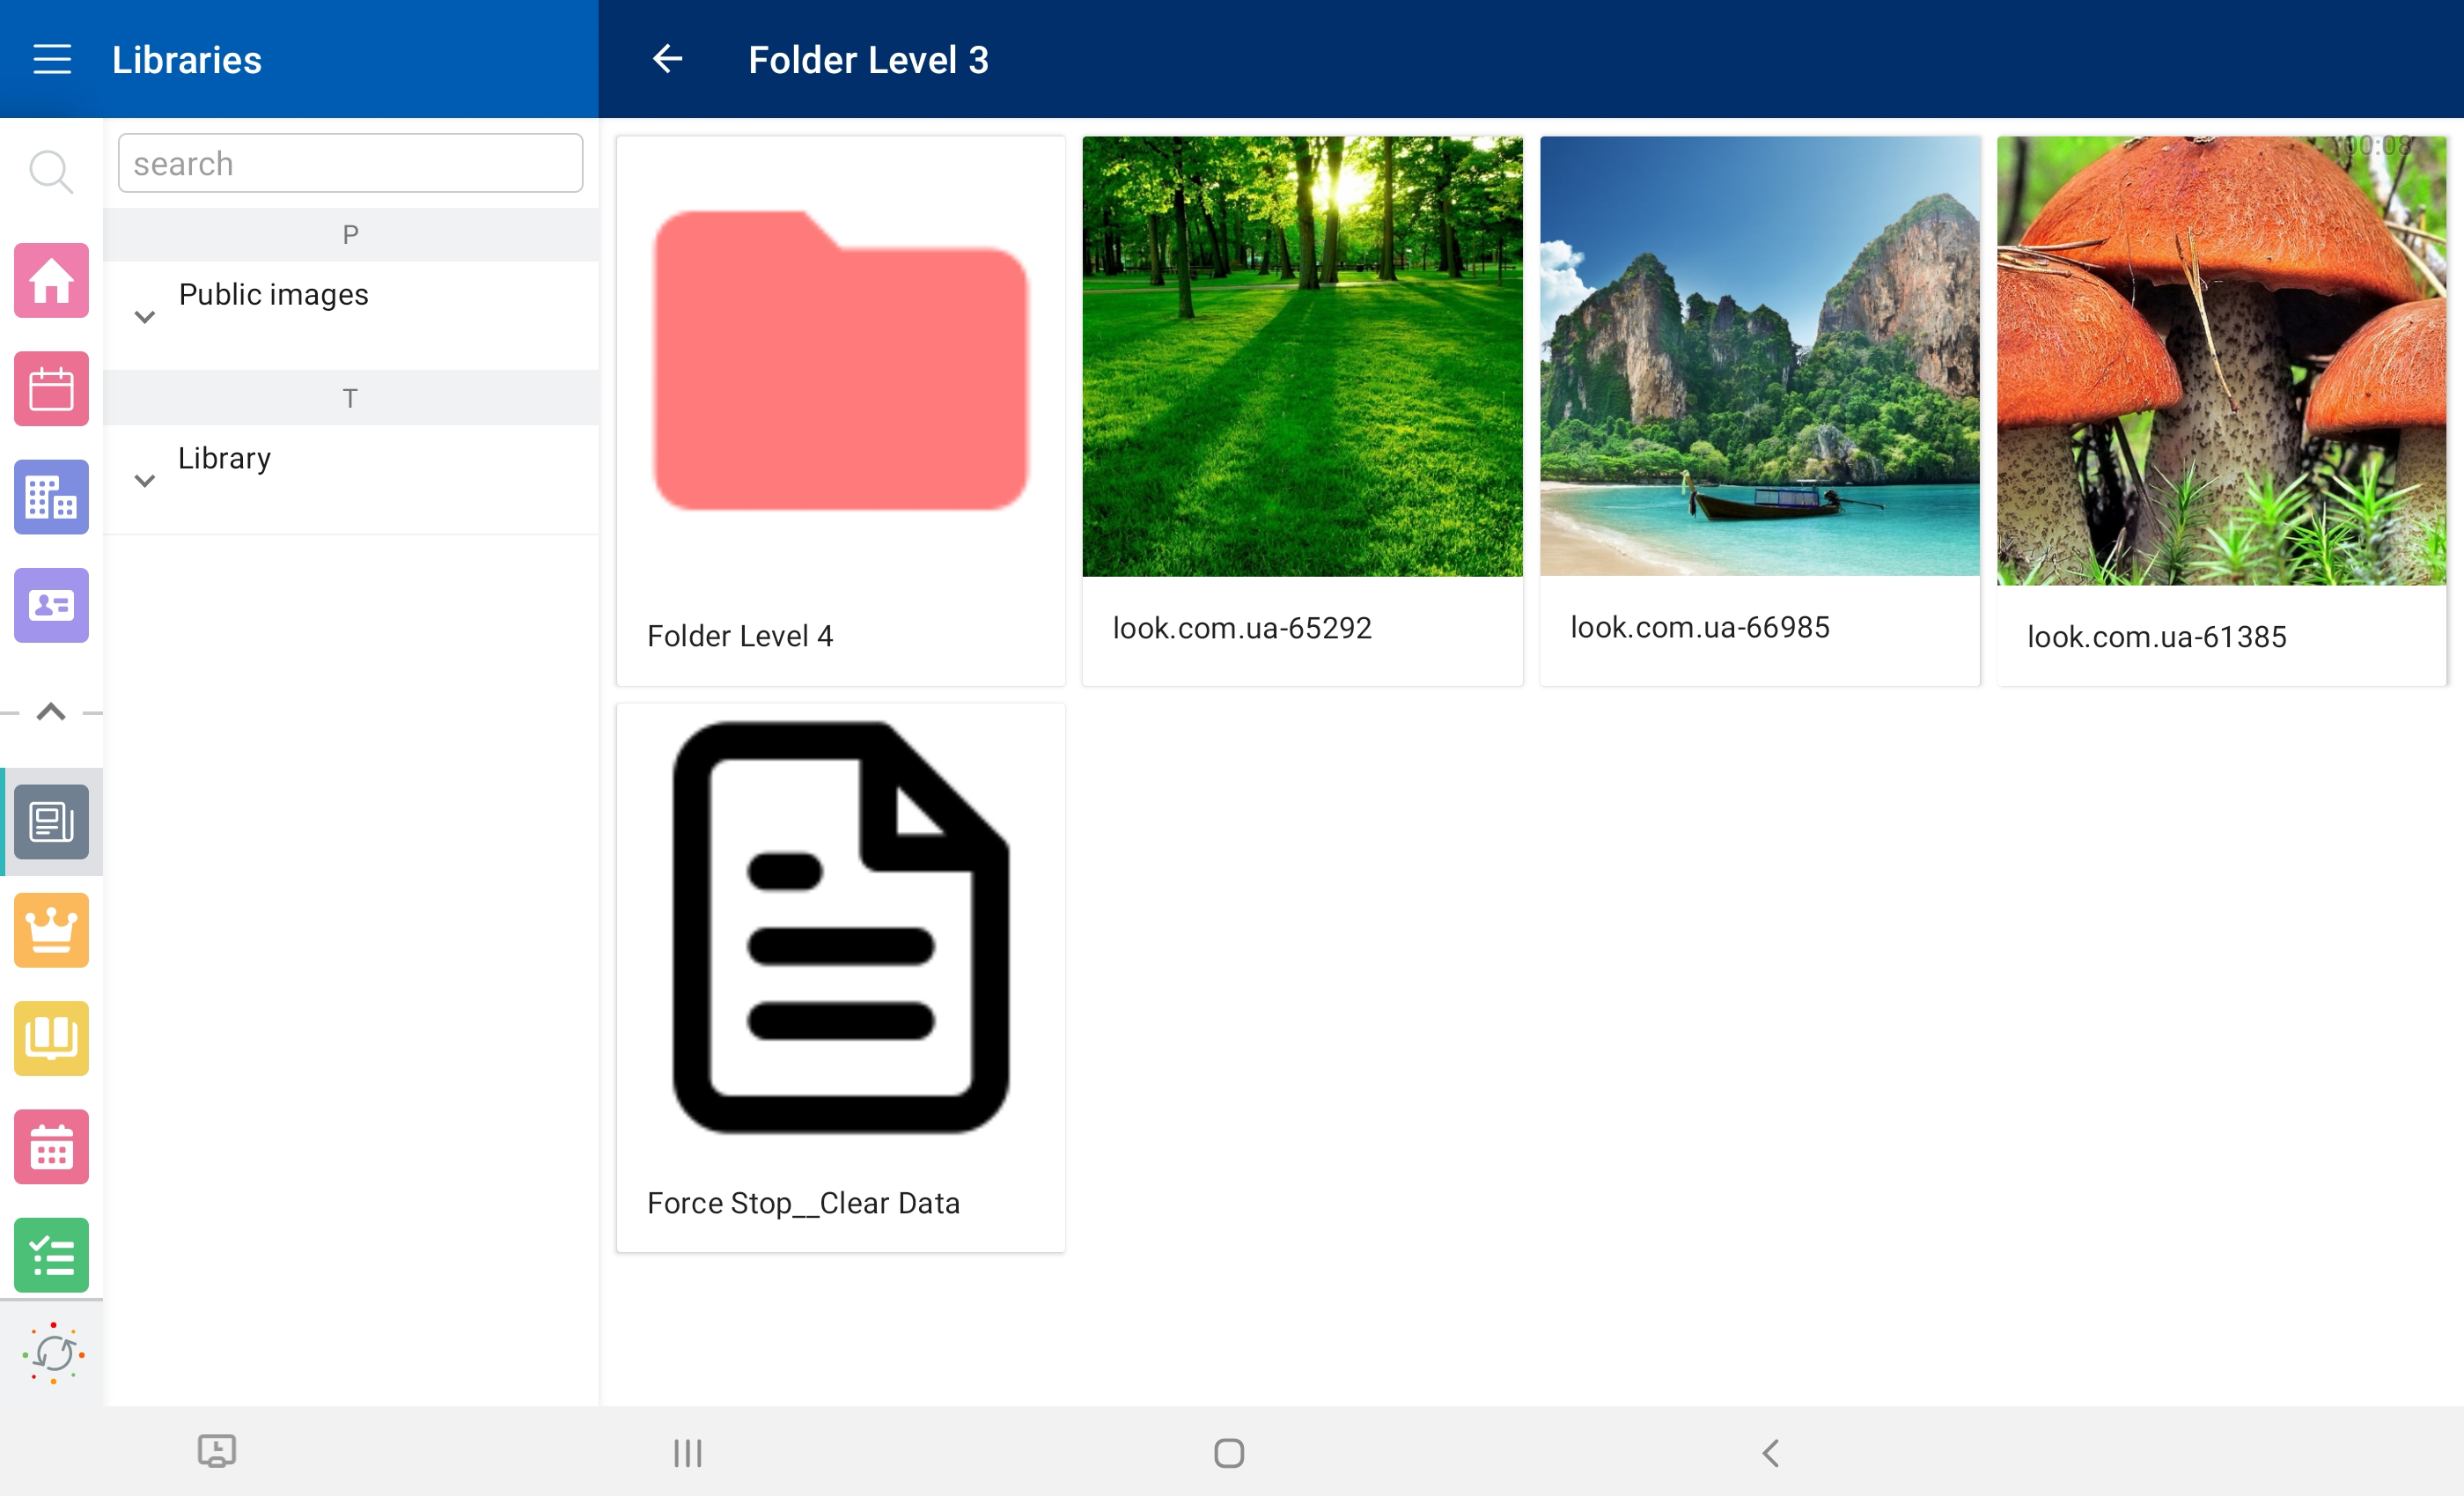Open the hamburger menu
2464x1496 pixels.
tap(52, 59)
